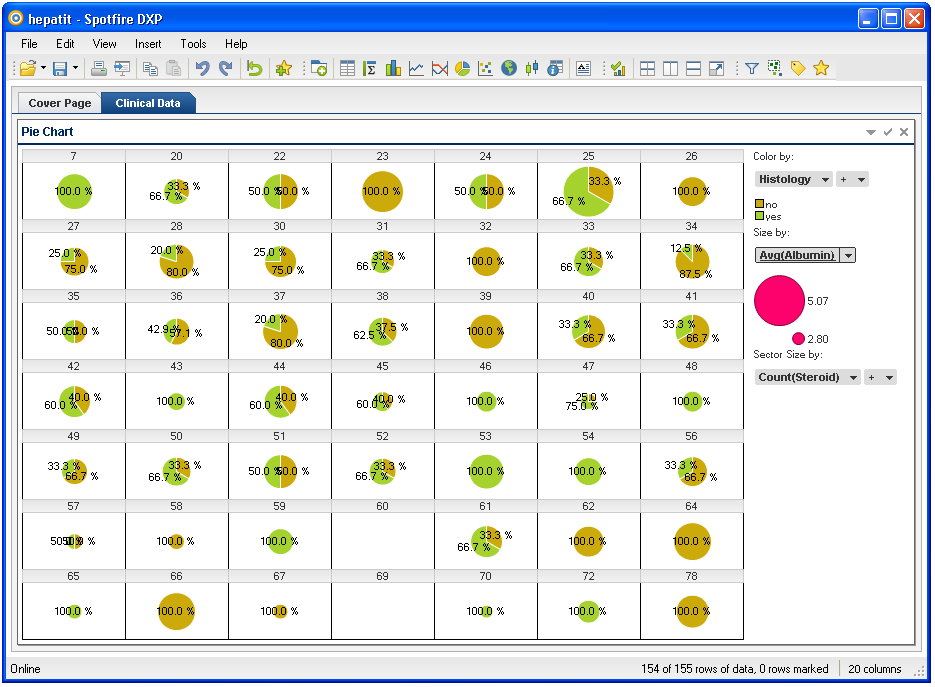The image size is (935, 687).
Task: Click the line chart toolbar icon
Action: point(416,68)
